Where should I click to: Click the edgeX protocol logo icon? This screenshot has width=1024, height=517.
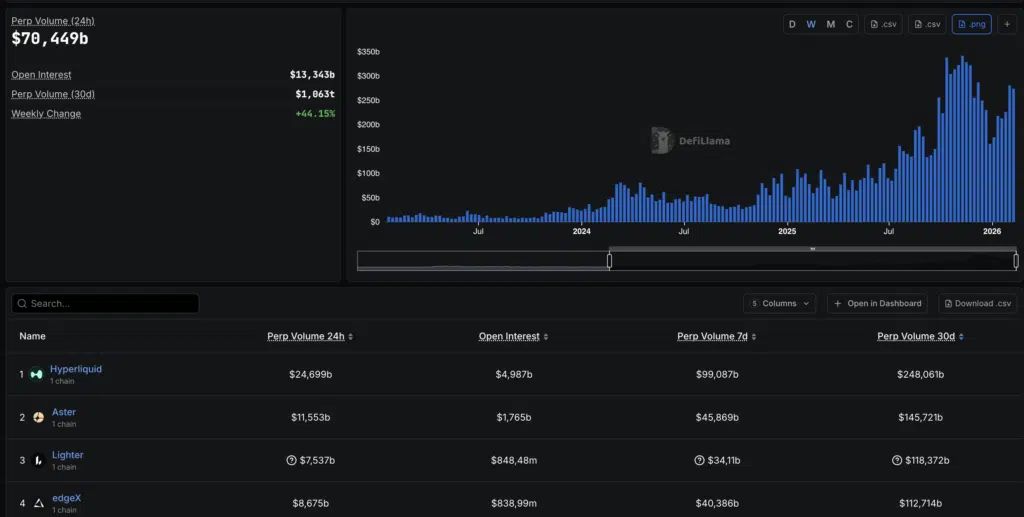click(x=38, y=503)
